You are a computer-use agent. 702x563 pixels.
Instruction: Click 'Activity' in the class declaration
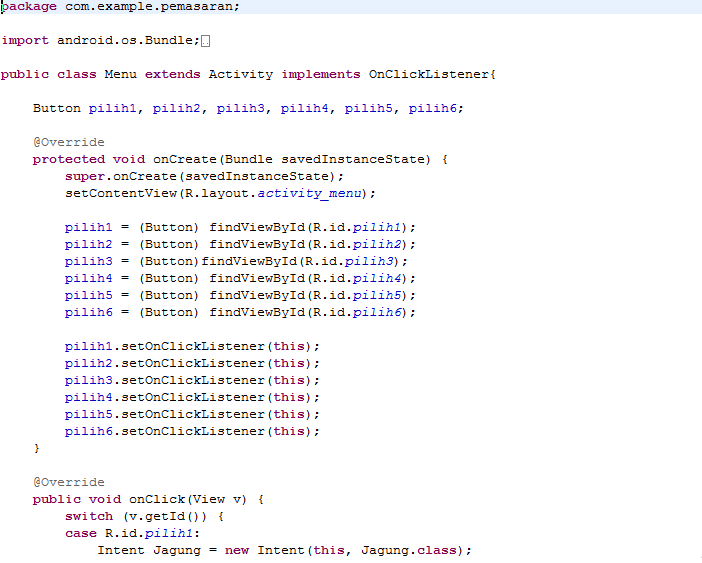pyautogui.click(x=241, y=74)
